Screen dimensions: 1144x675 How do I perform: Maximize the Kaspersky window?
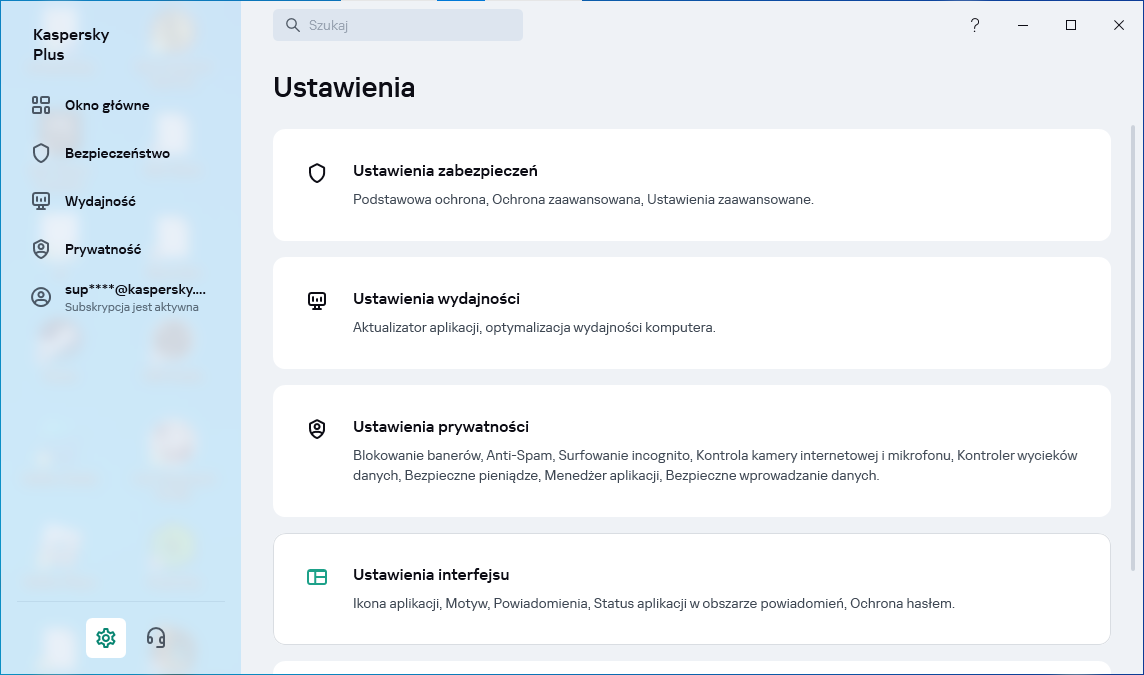(x=1071, y=26)
